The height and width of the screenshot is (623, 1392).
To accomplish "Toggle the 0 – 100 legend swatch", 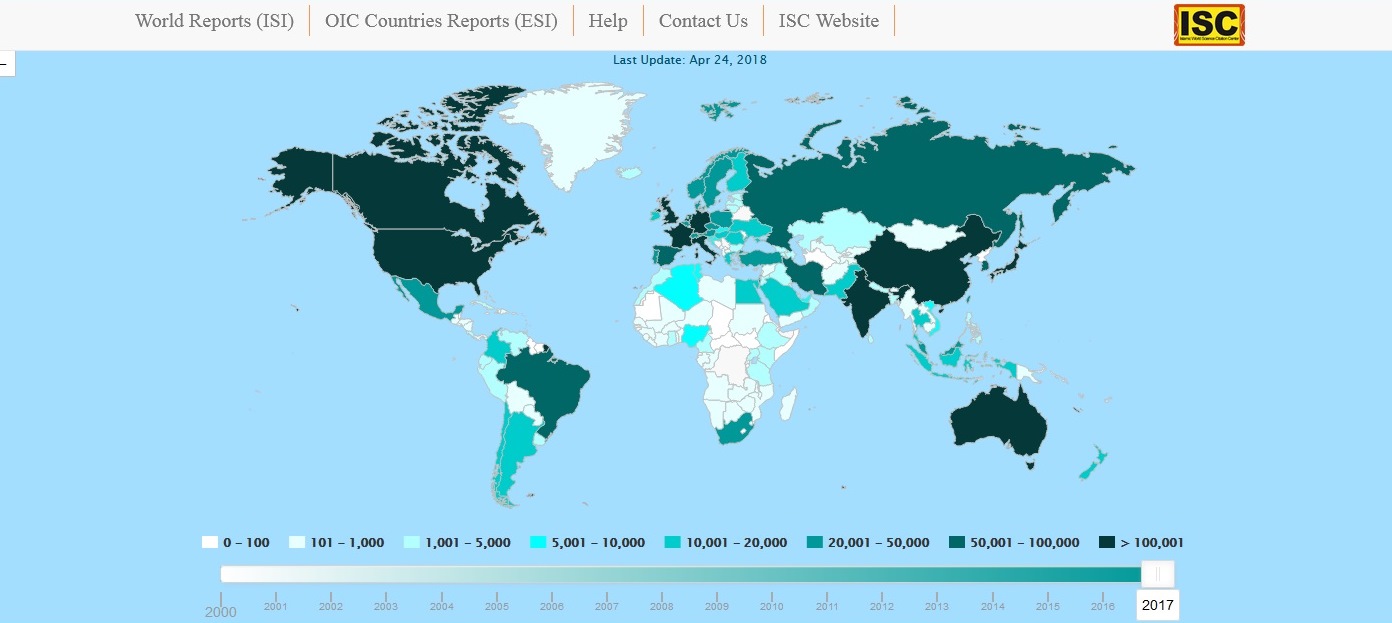I will 210,542.
